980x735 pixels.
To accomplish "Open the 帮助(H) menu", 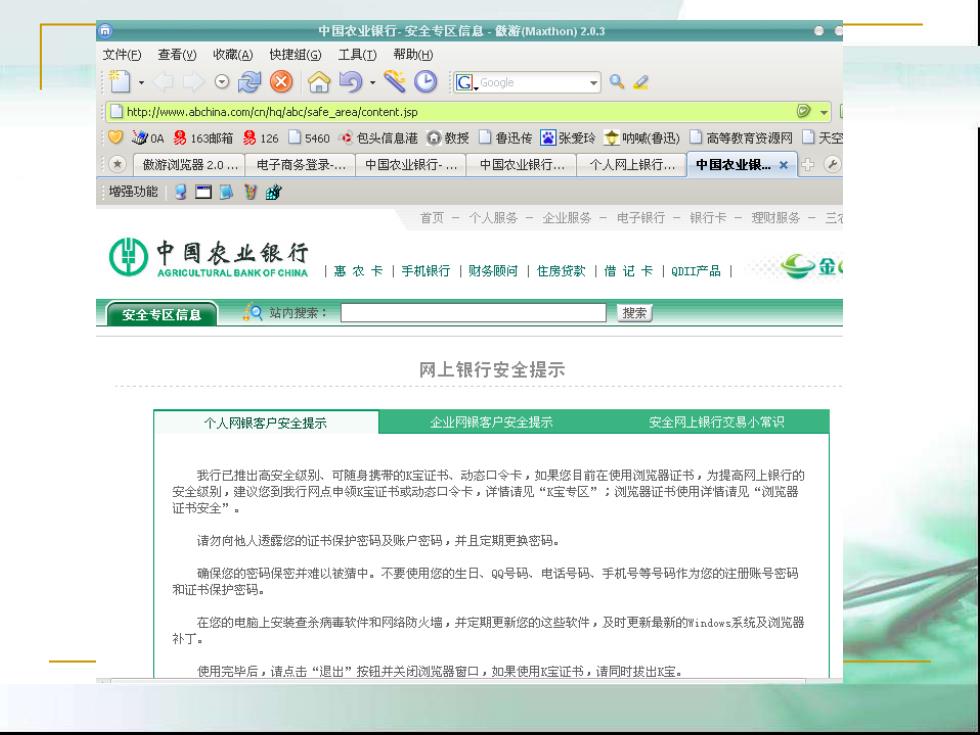I will tap(412, 55).
